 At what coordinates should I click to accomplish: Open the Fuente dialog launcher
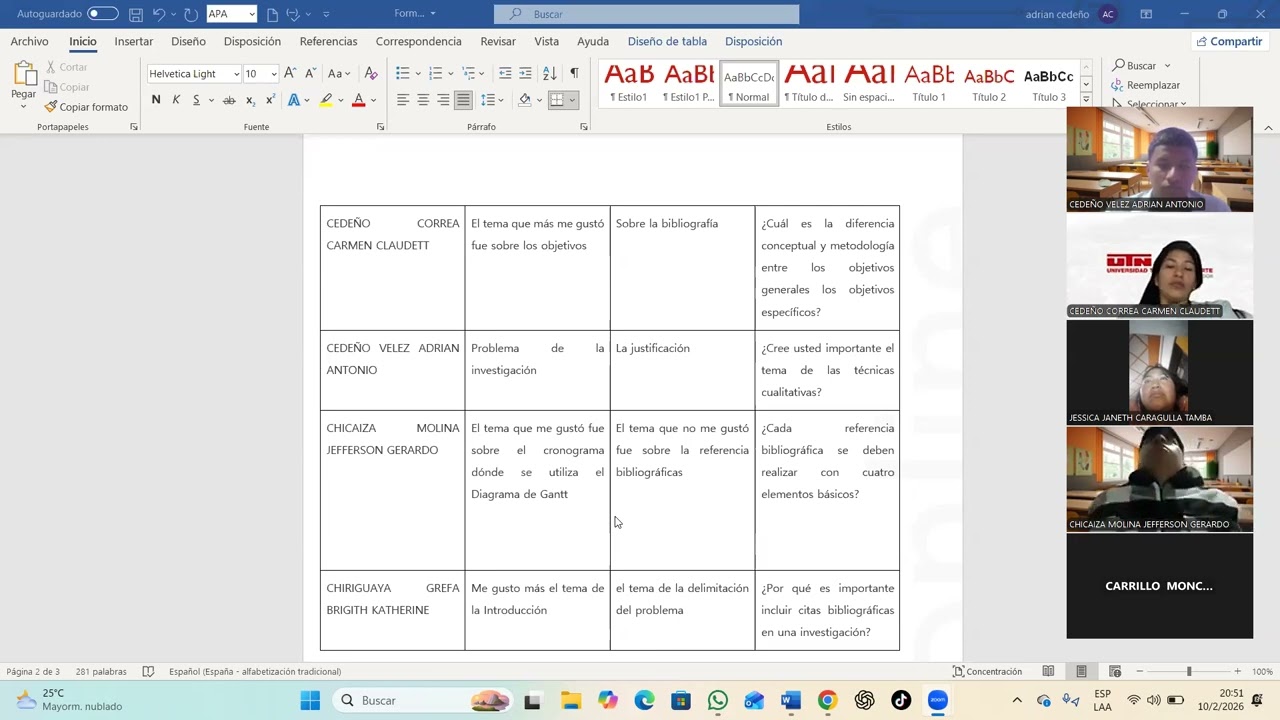pyautogui.click(x=380, y=127)
